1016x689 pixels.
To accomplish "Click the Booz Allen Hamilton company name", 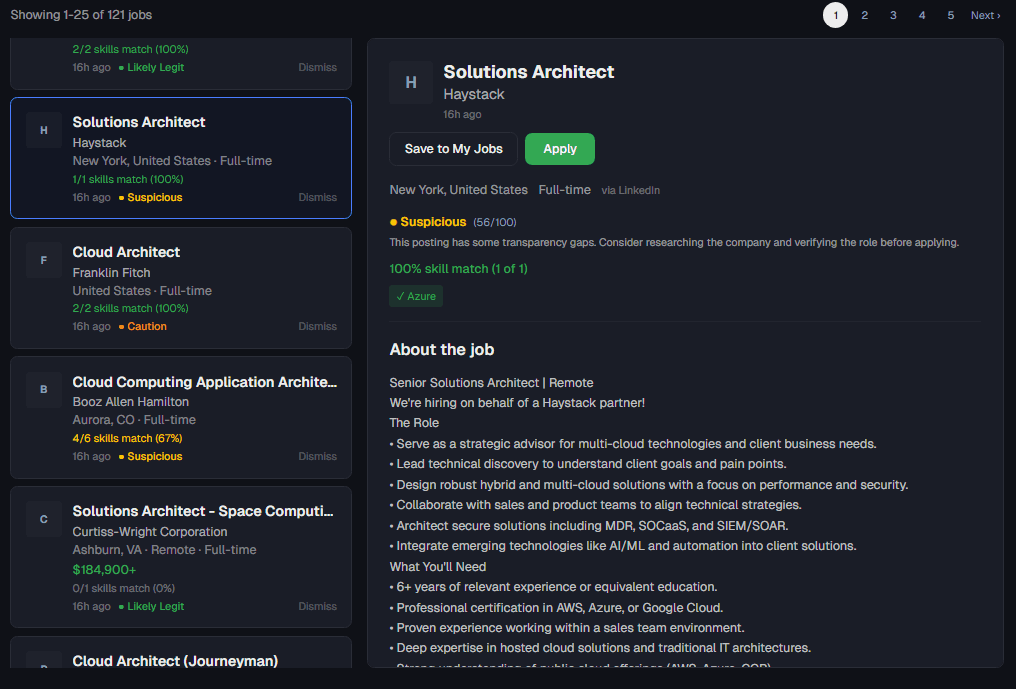I will click(x=131, y=402).
